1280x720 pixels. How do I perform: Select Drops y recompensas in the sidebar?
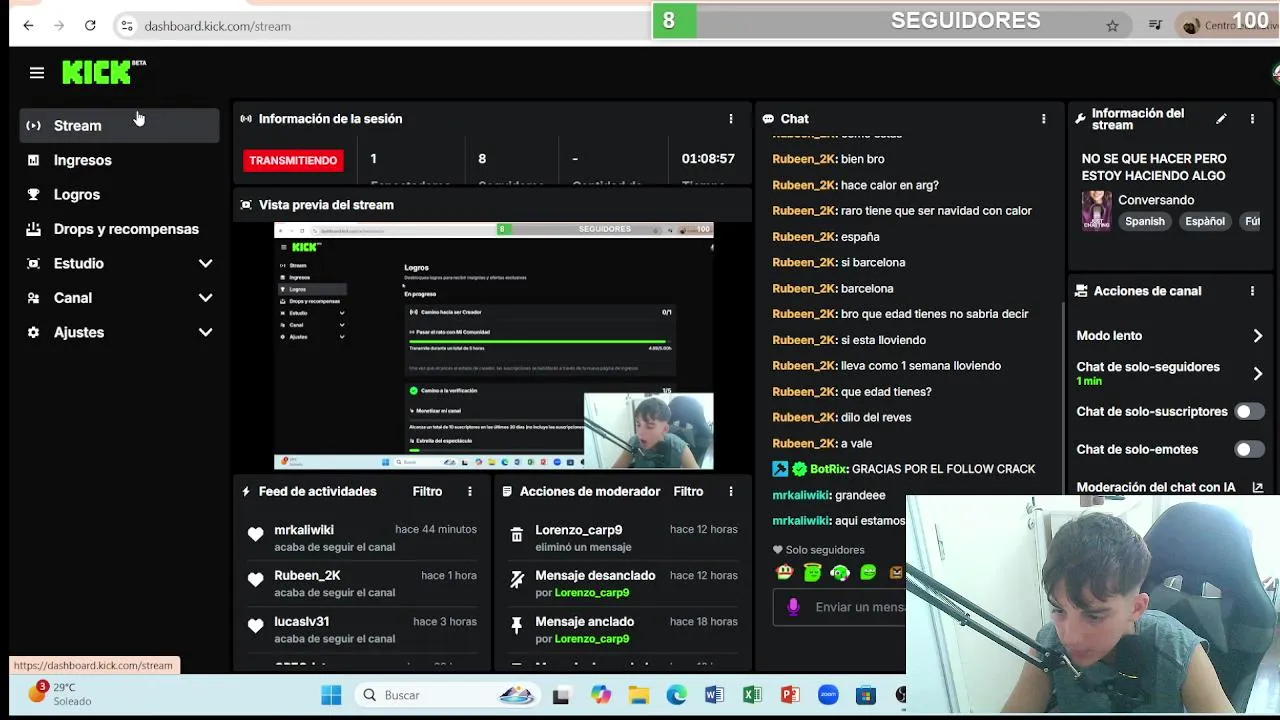120,229
